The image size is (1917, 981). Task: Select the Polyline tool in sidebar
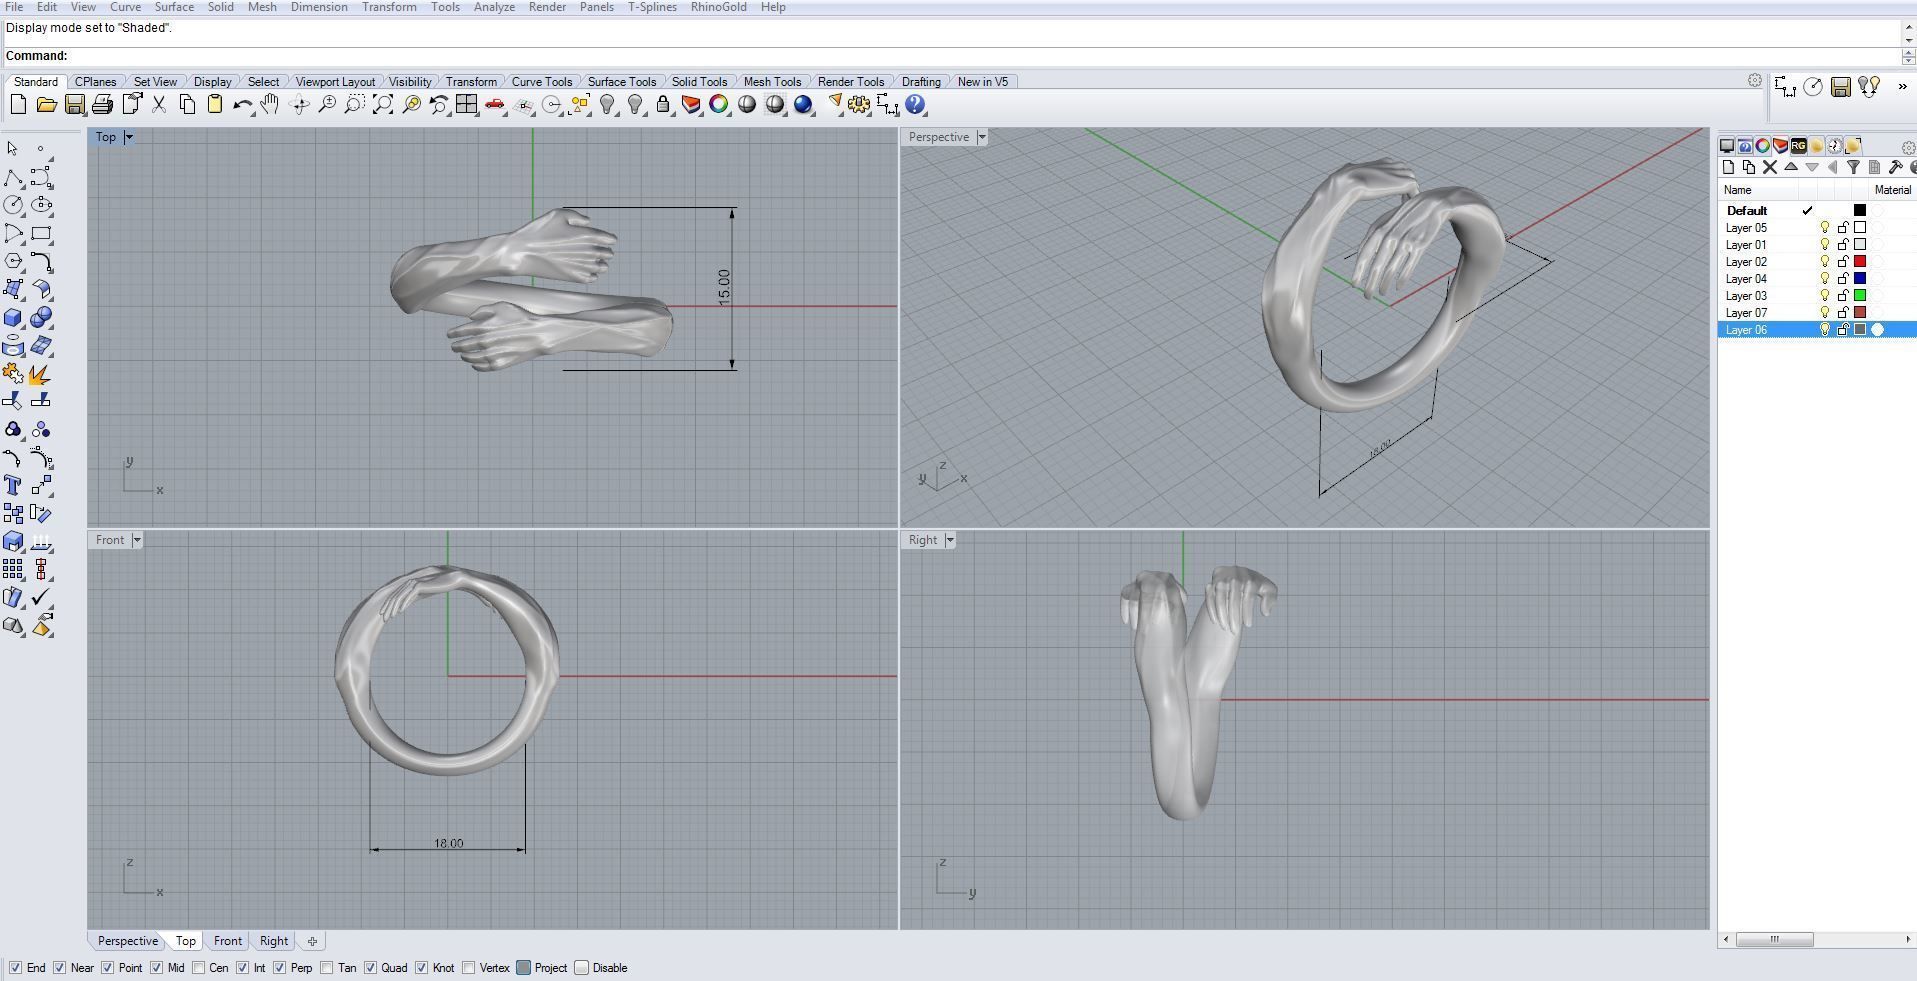[13, 178]
